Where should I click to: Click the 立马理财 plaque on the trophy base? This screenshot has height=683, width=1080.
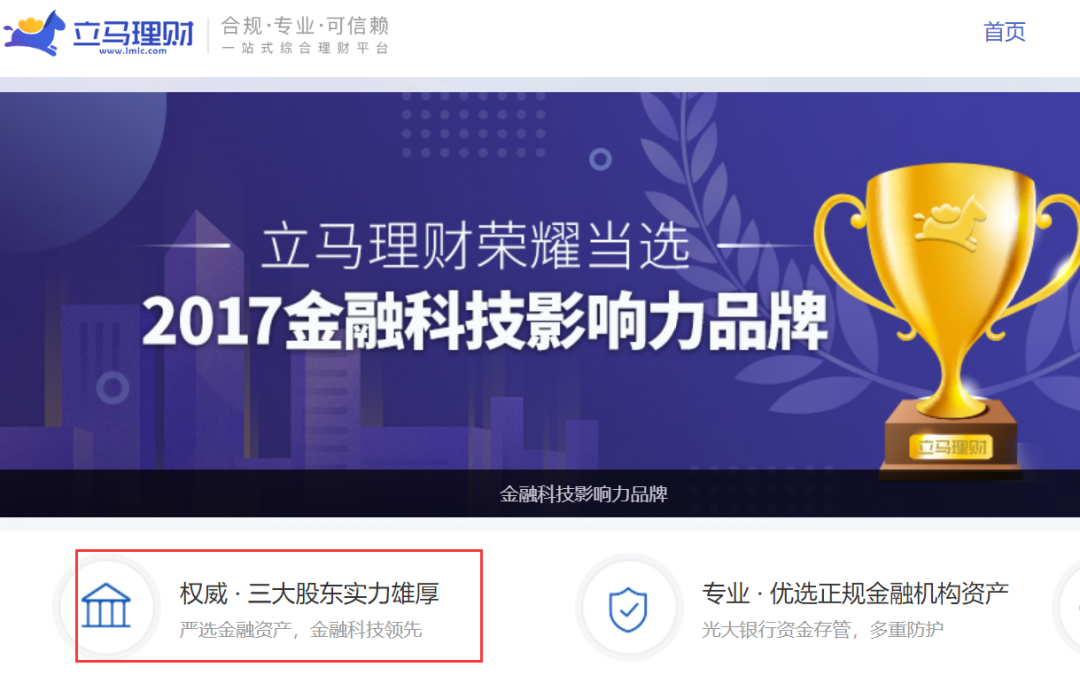(x=952, y=448)
